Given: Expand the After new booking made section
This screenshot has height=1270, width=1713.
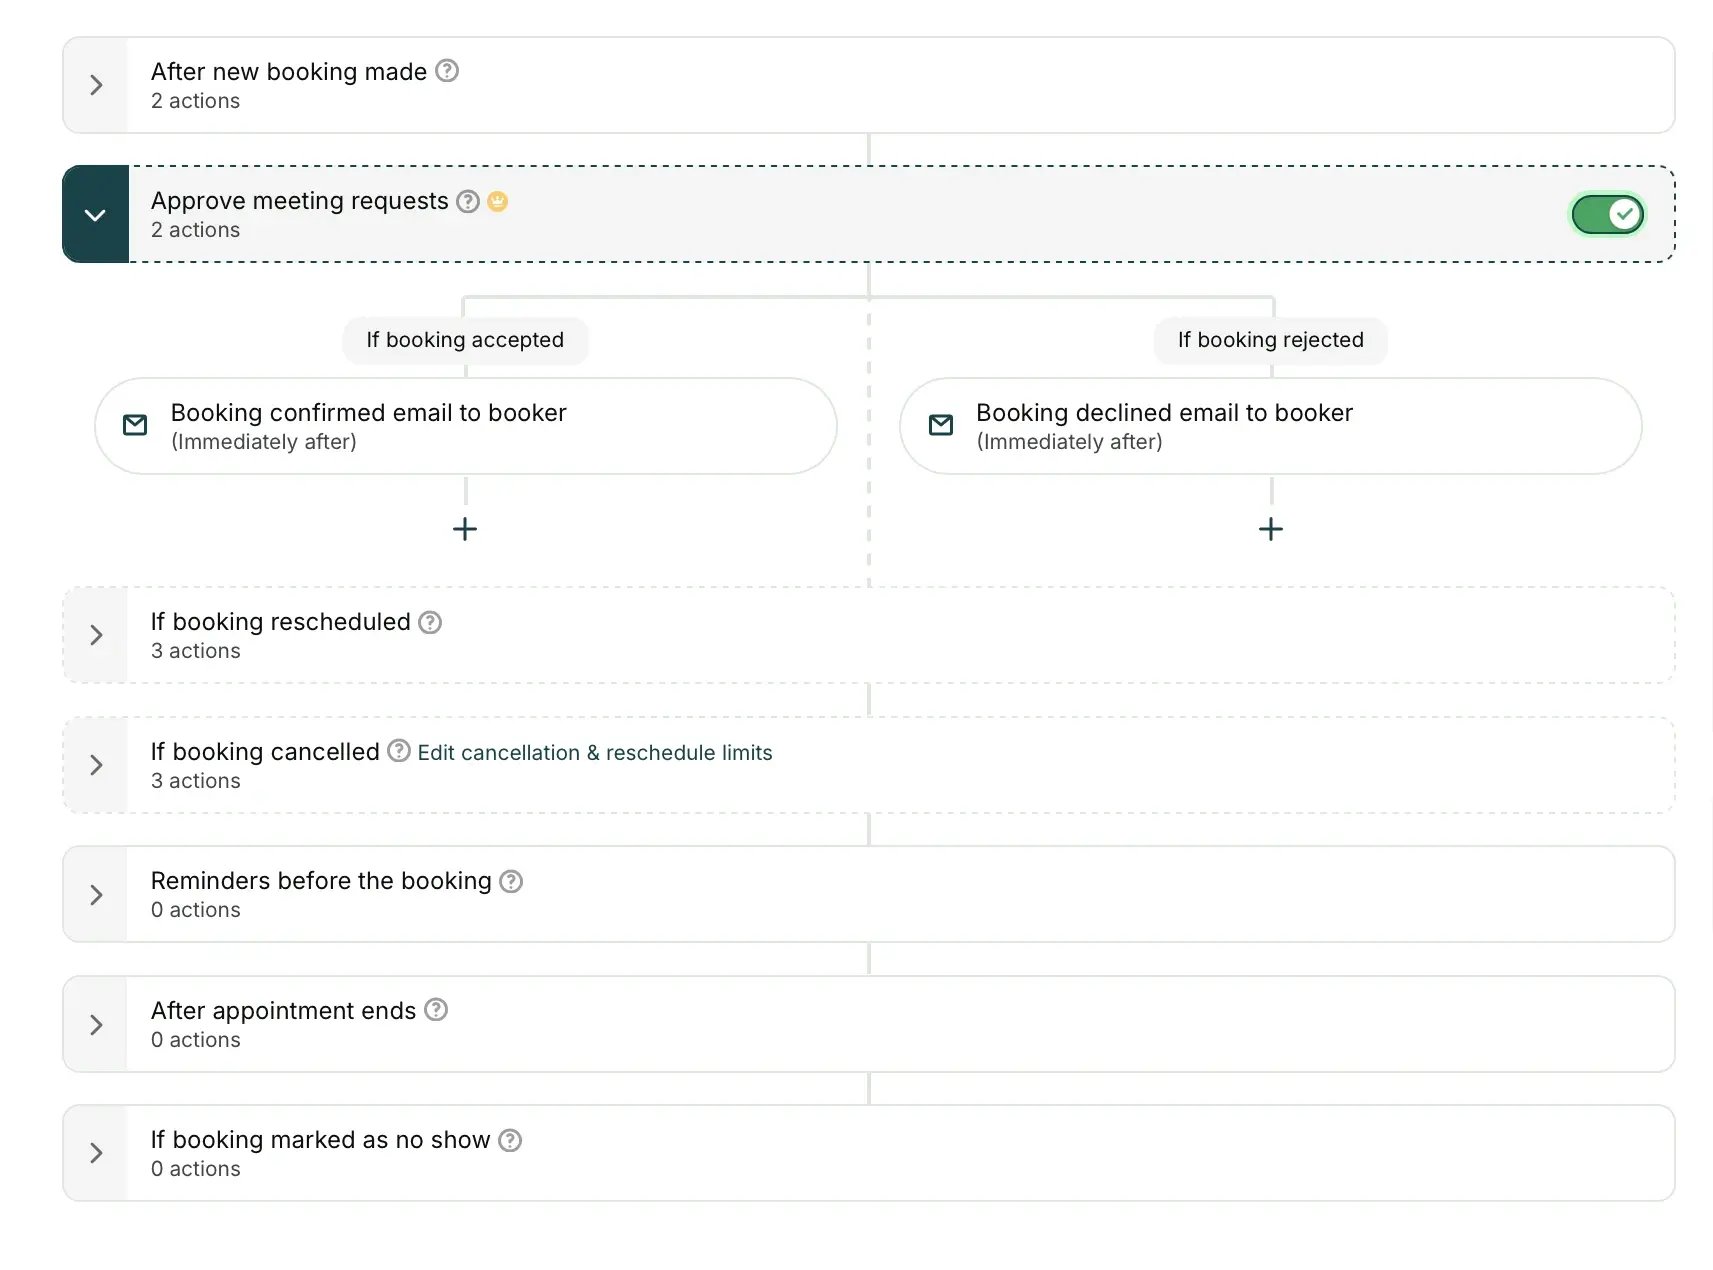Looking at the screenshot, I should pyautogui.click(x=96, y=85).
